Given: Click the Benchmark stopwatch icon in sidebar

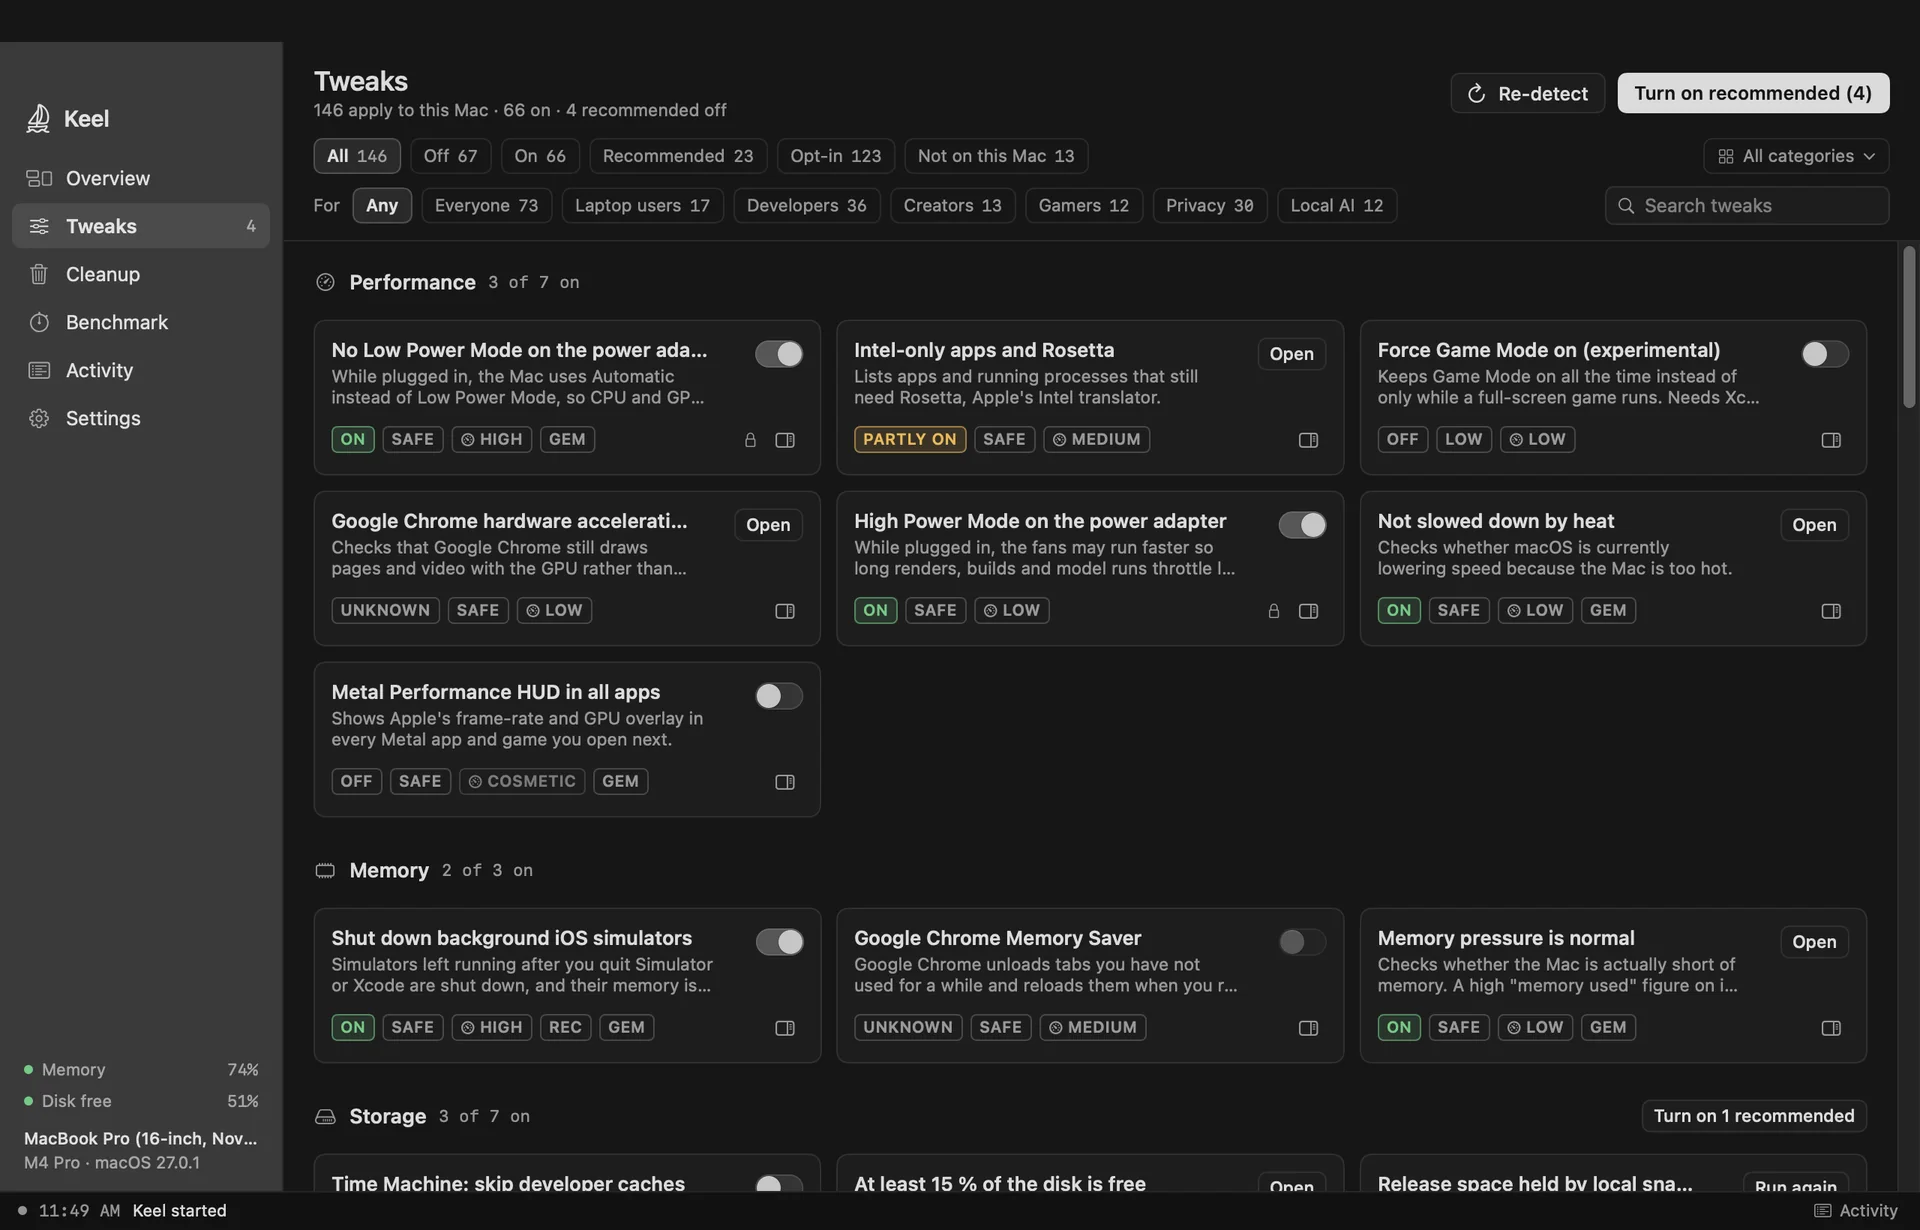Looking at the screenshot, I should pos(39,322).
